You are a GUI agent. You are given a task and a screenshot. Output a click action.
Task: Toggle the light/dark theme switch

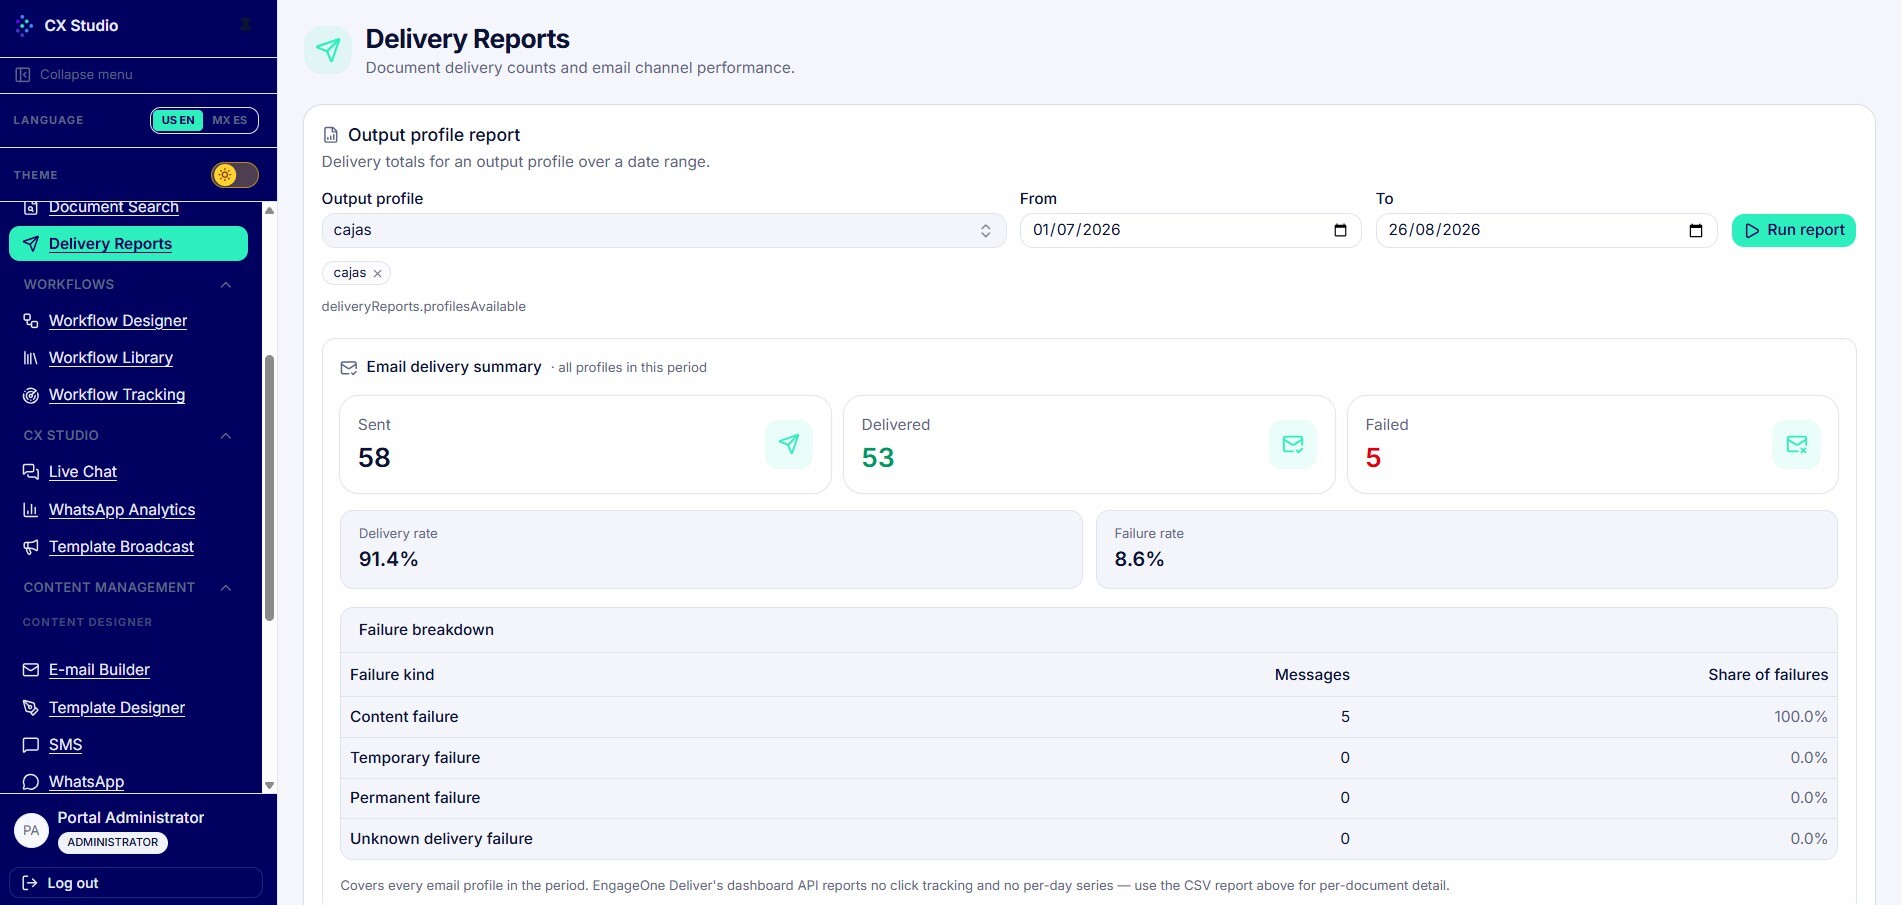click(235, 175)
